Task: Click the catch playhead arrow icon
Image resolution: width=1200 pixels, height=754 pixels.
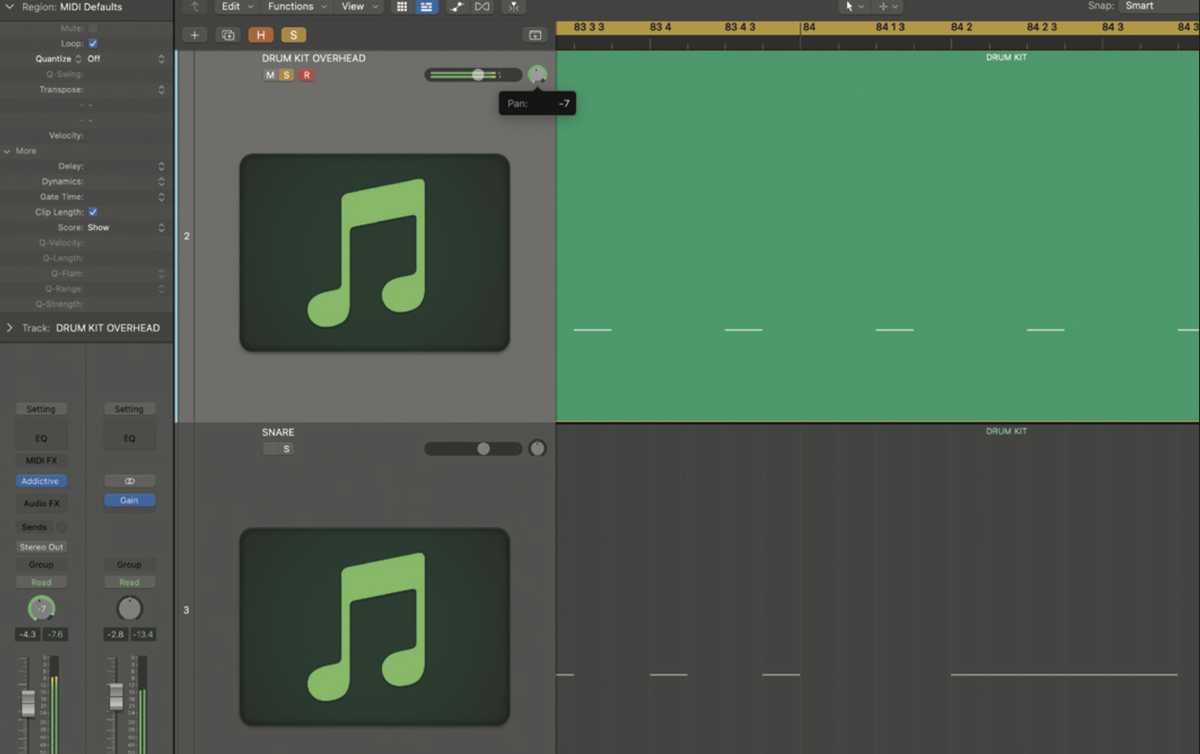Action: tap(193, 7)
